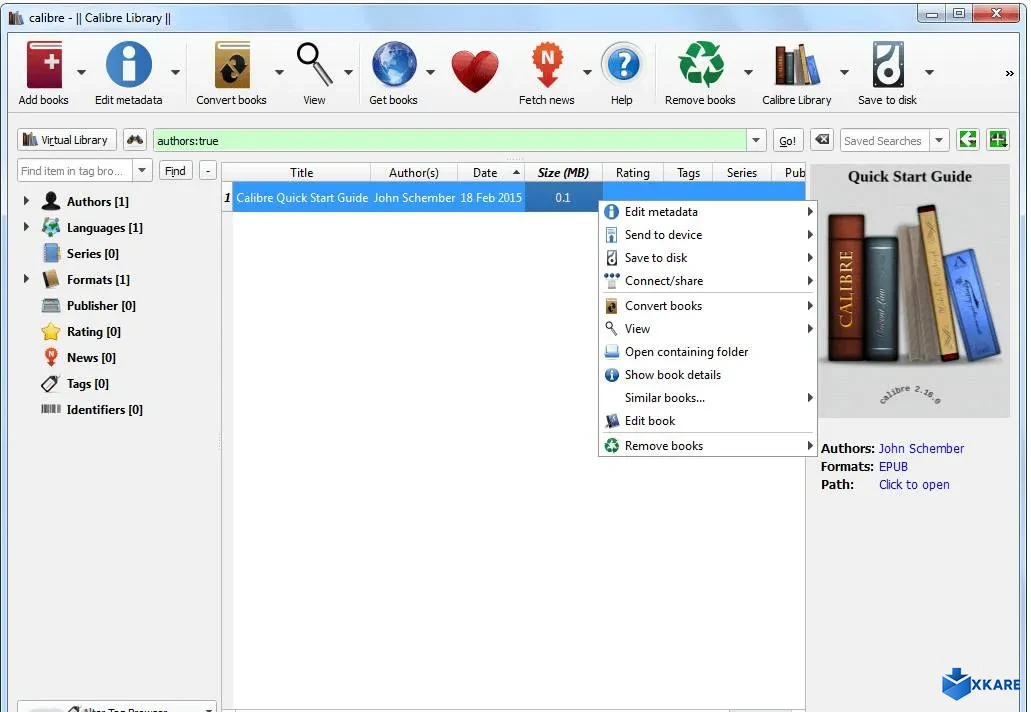The image size is (1031, 712).
Task: Click the Calibre Library bookshelf icon
Action: (797, 64)
